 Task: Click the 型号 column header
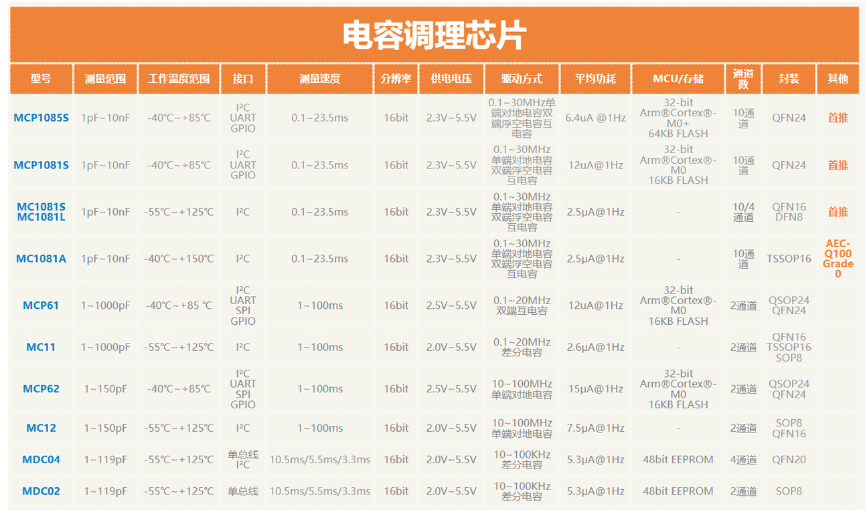[x=41, y=79]
